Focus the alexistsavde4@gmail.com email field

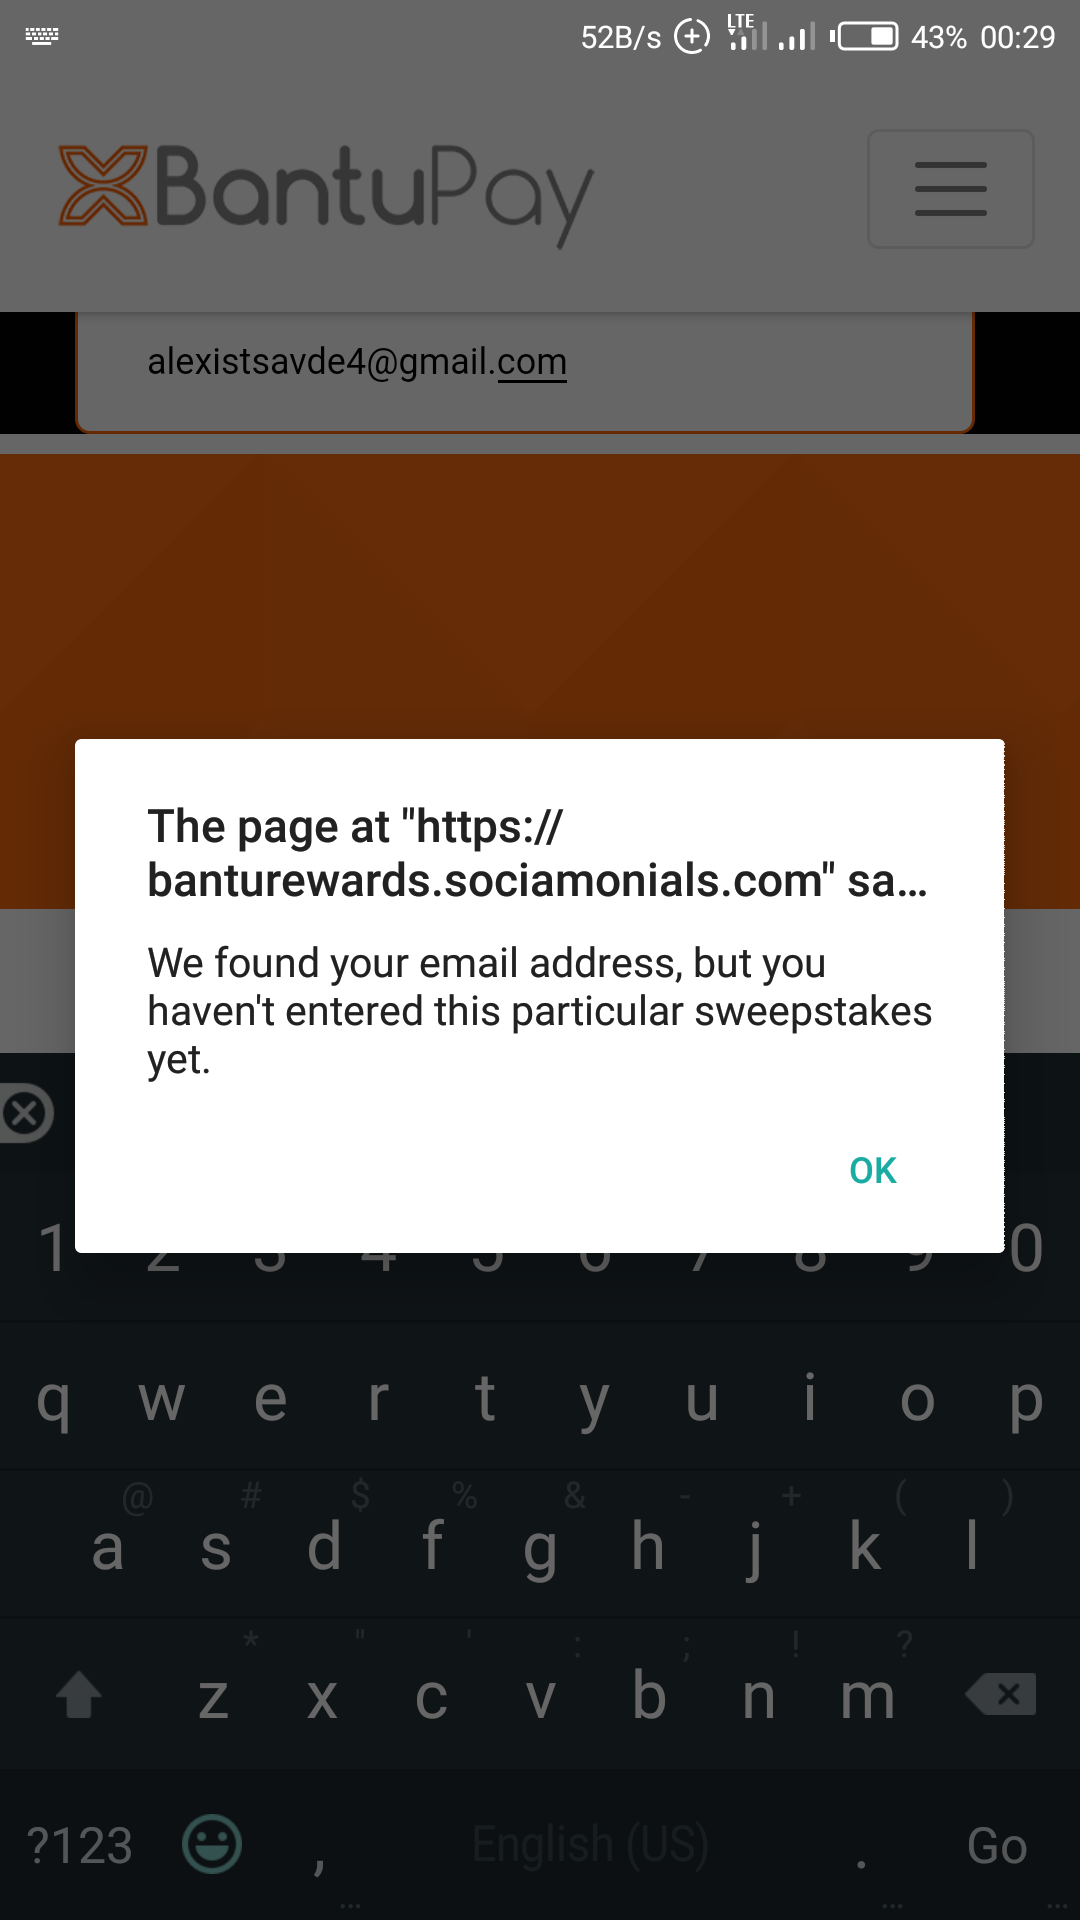pyautogui.click(x=525, y=368)
